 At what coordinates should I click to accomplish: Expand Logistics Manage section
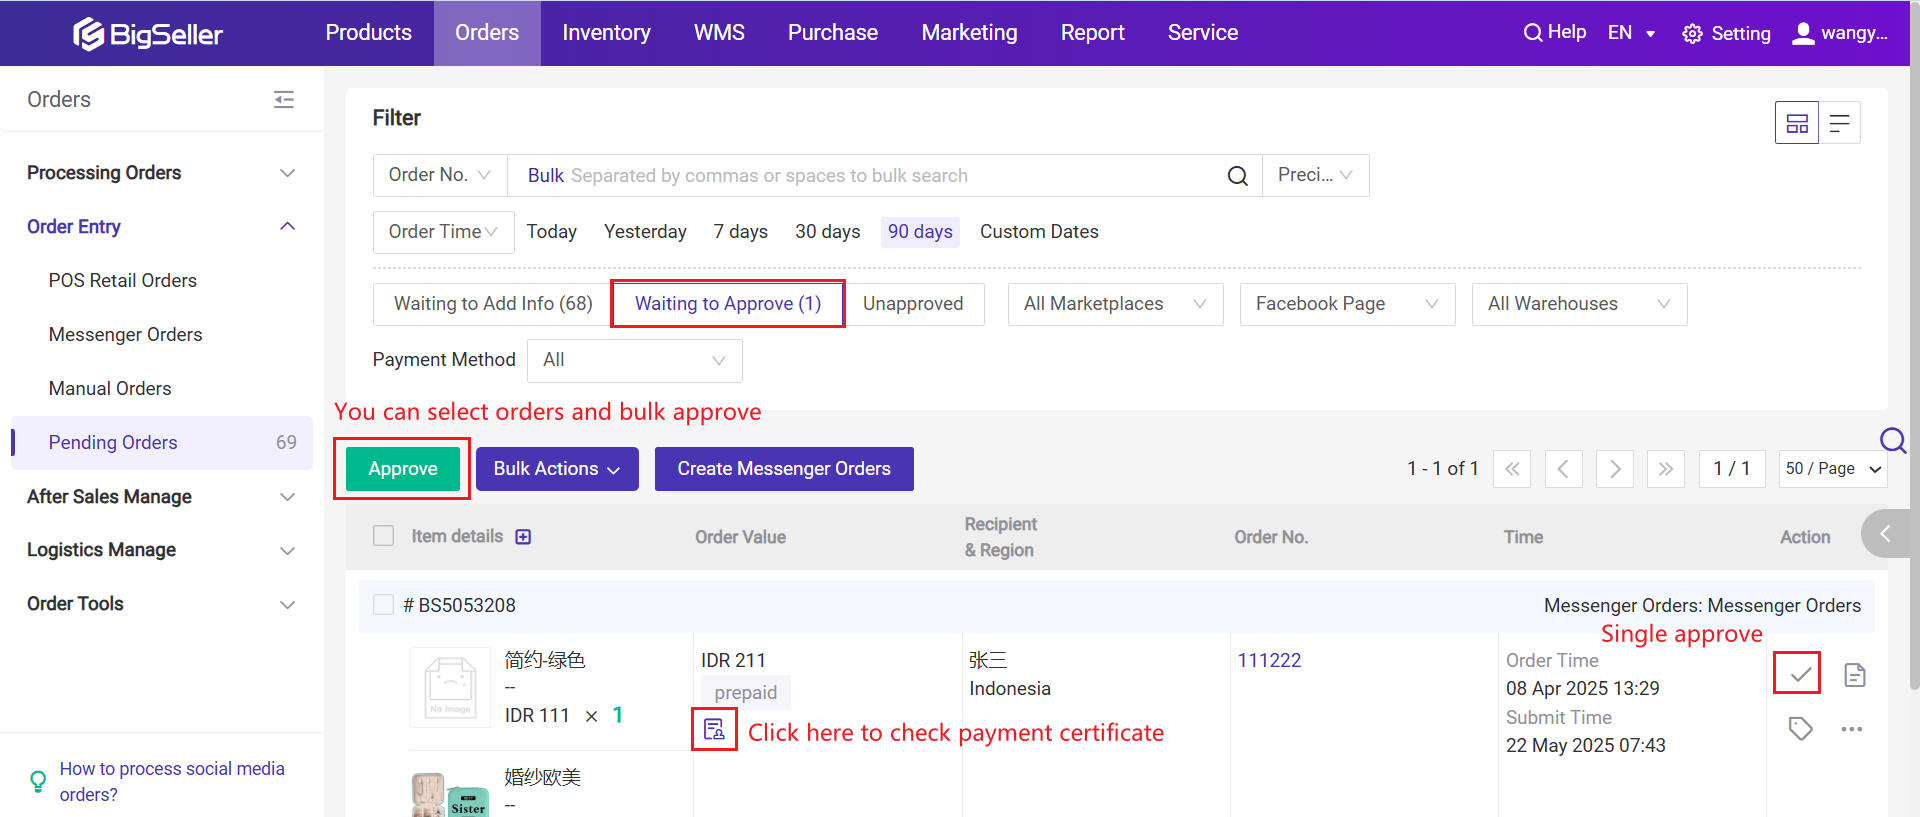point(161,550)
